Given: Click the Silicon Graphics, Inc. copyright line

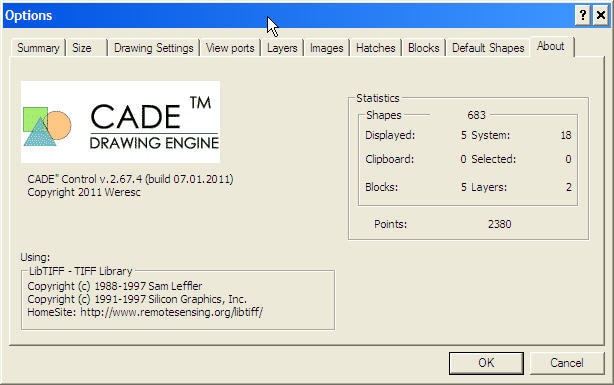Looking at the screenshot, I should 137,299.
